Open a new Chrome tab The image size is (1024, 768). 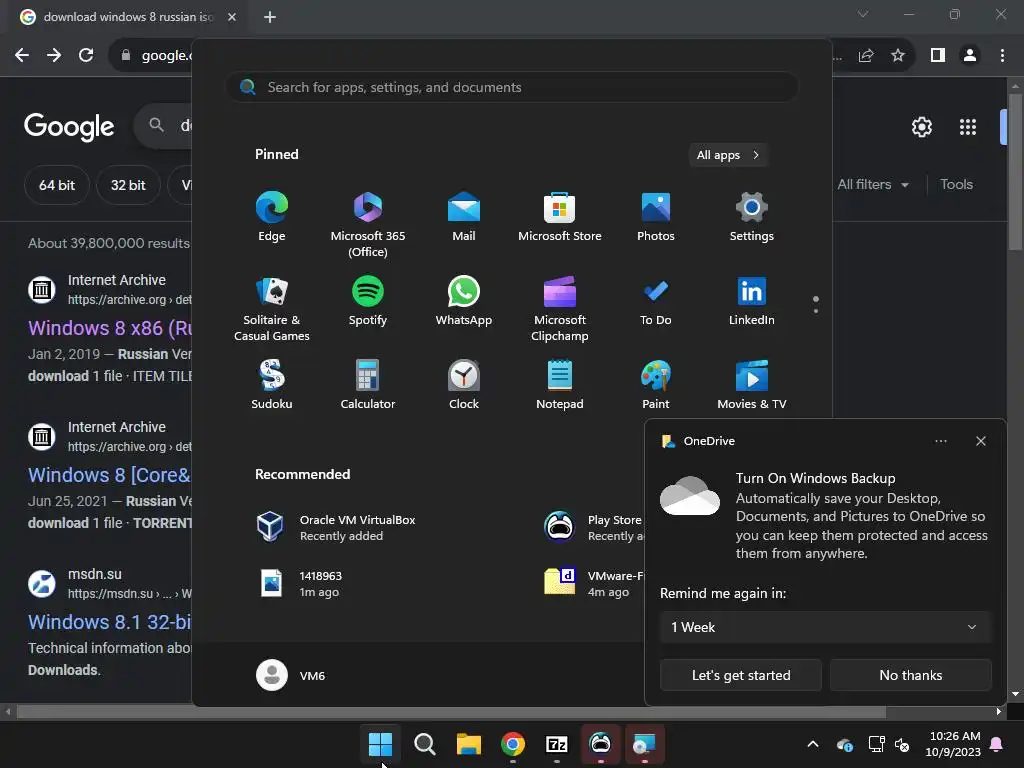(x=270, y=17)
